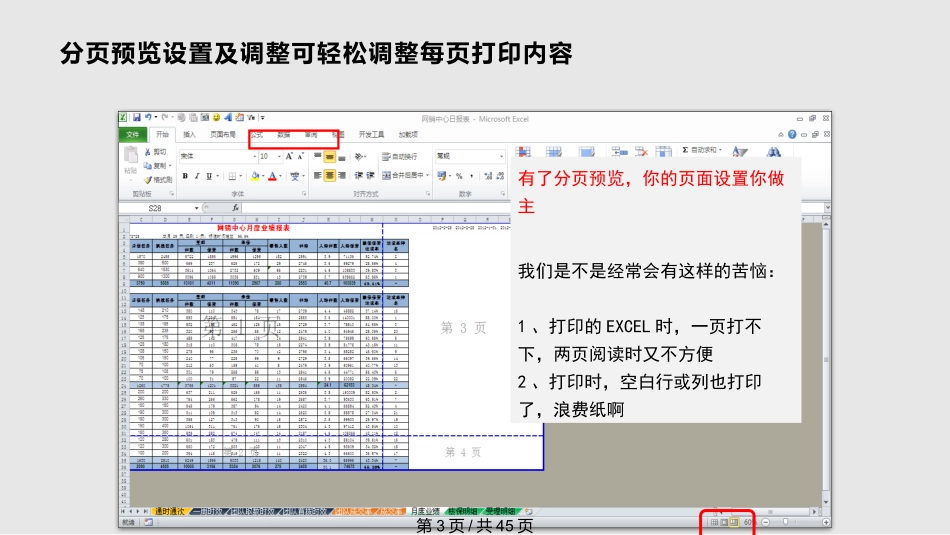Click the zoom slider handle
The height and width of the screenshot is (535, 950).
point(786,522)
